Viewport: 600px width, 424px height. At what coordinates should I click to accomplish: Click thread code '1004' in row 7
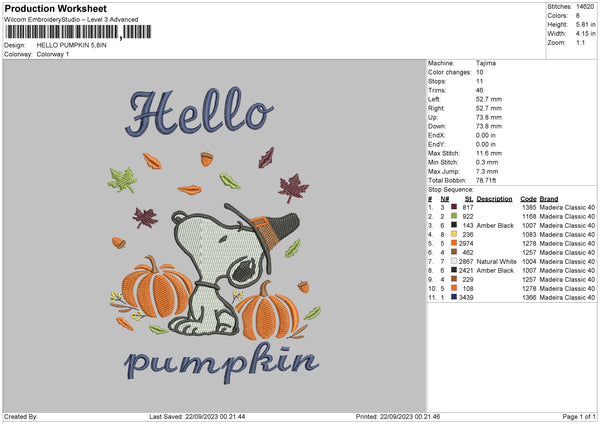[x=529, y=261]
